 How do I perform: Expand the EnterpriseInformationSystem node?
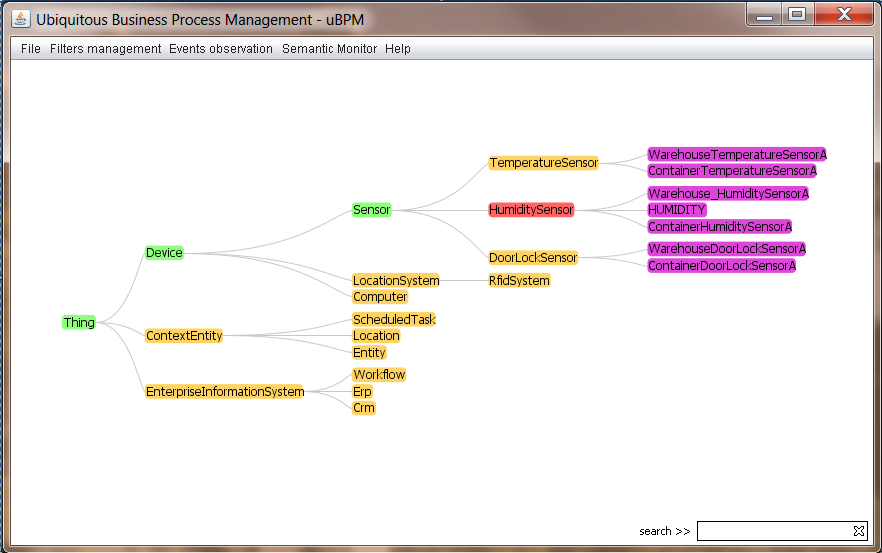[x=225, y=392]
